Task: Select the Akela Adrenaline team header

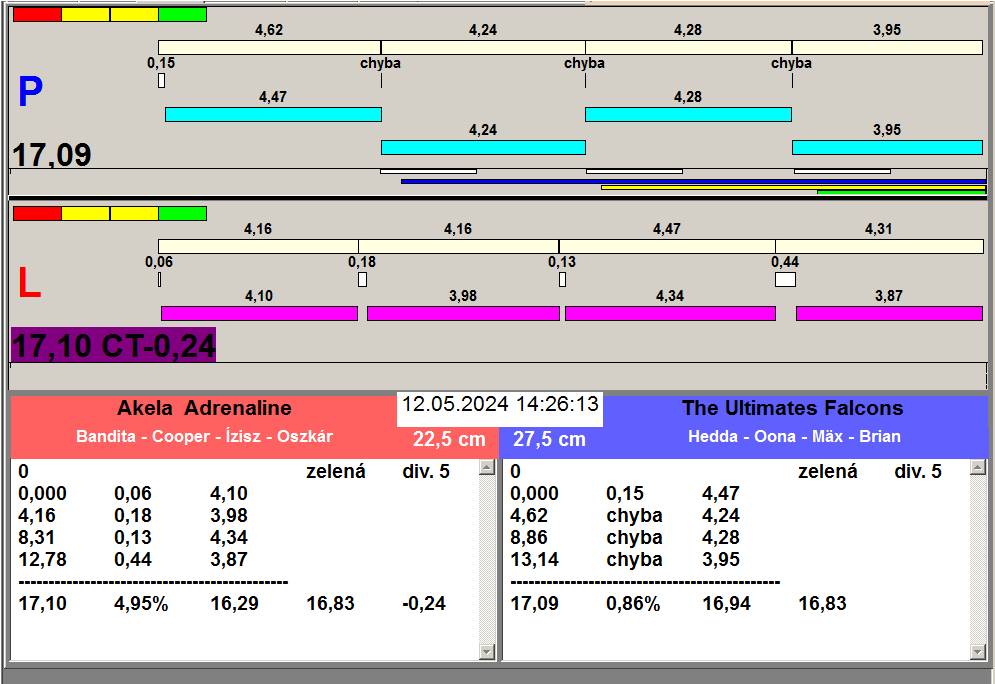Action: pyautogui.click(x=204, y=408)
